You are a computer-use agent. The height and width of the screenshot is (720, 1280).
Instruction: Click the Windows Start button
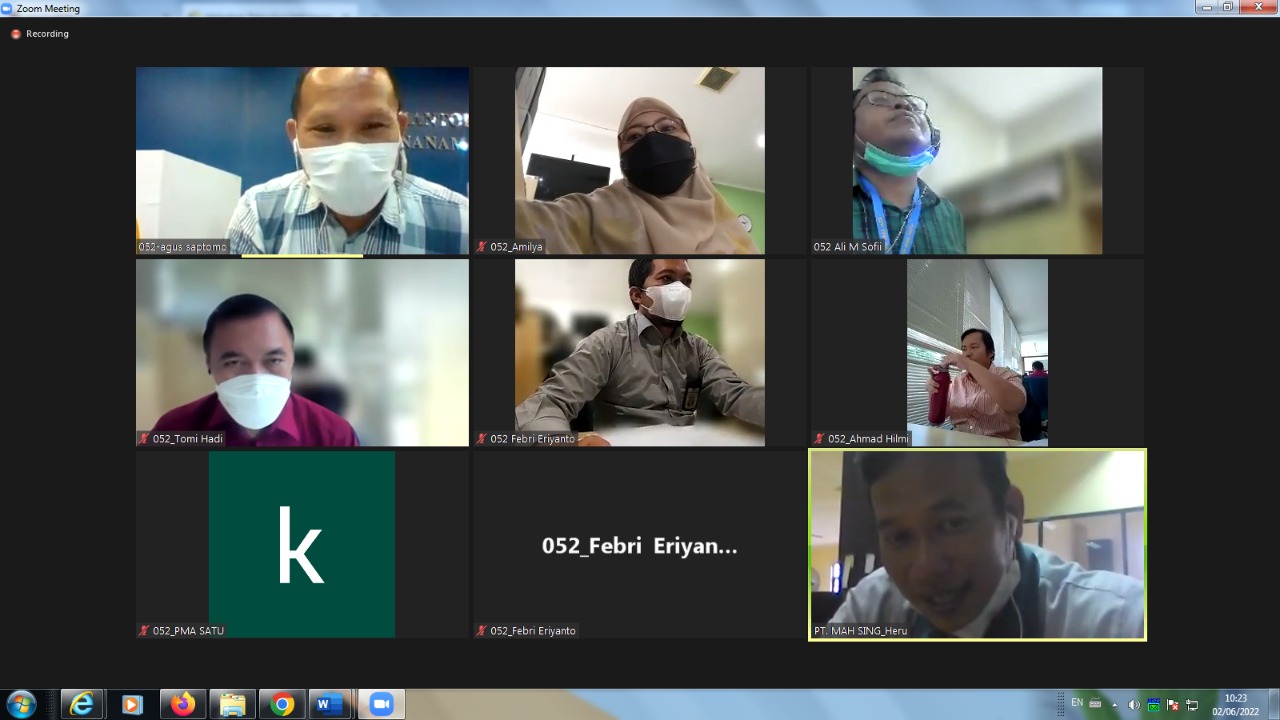point(21,704)
